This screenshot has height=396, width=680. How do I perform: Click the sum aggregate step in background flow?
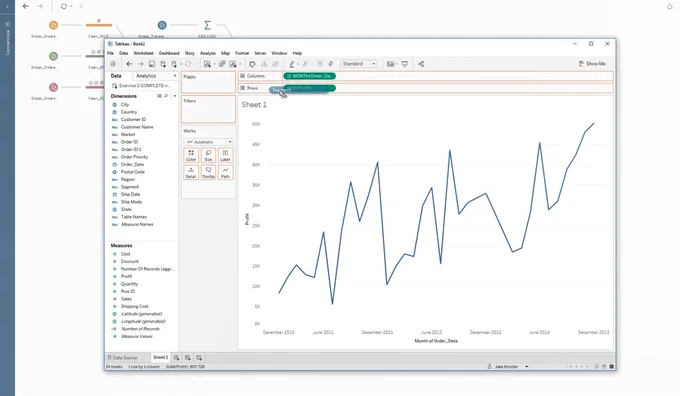click(x=207, y=26)
